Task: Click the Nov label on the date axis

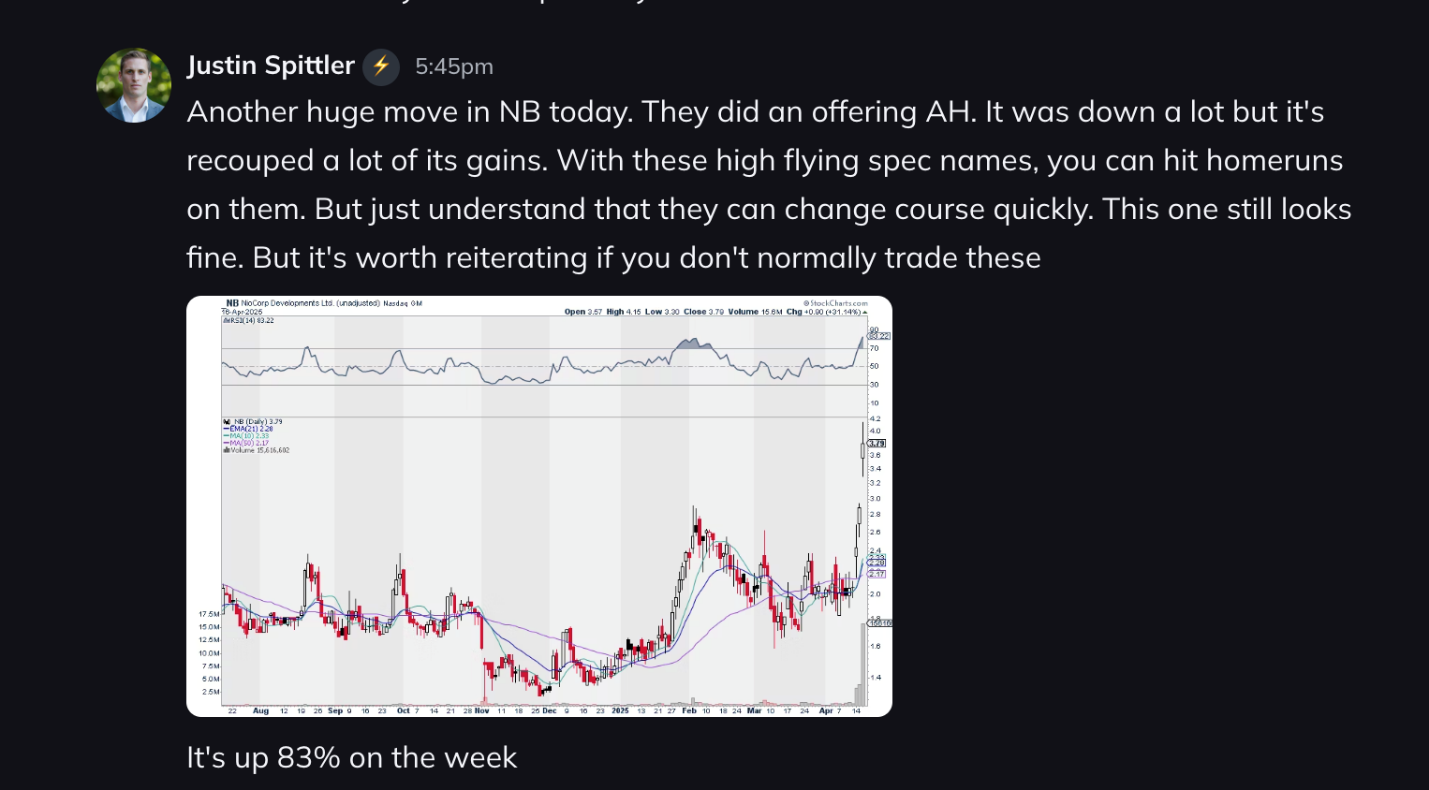Action: click(x=482, y=710)
